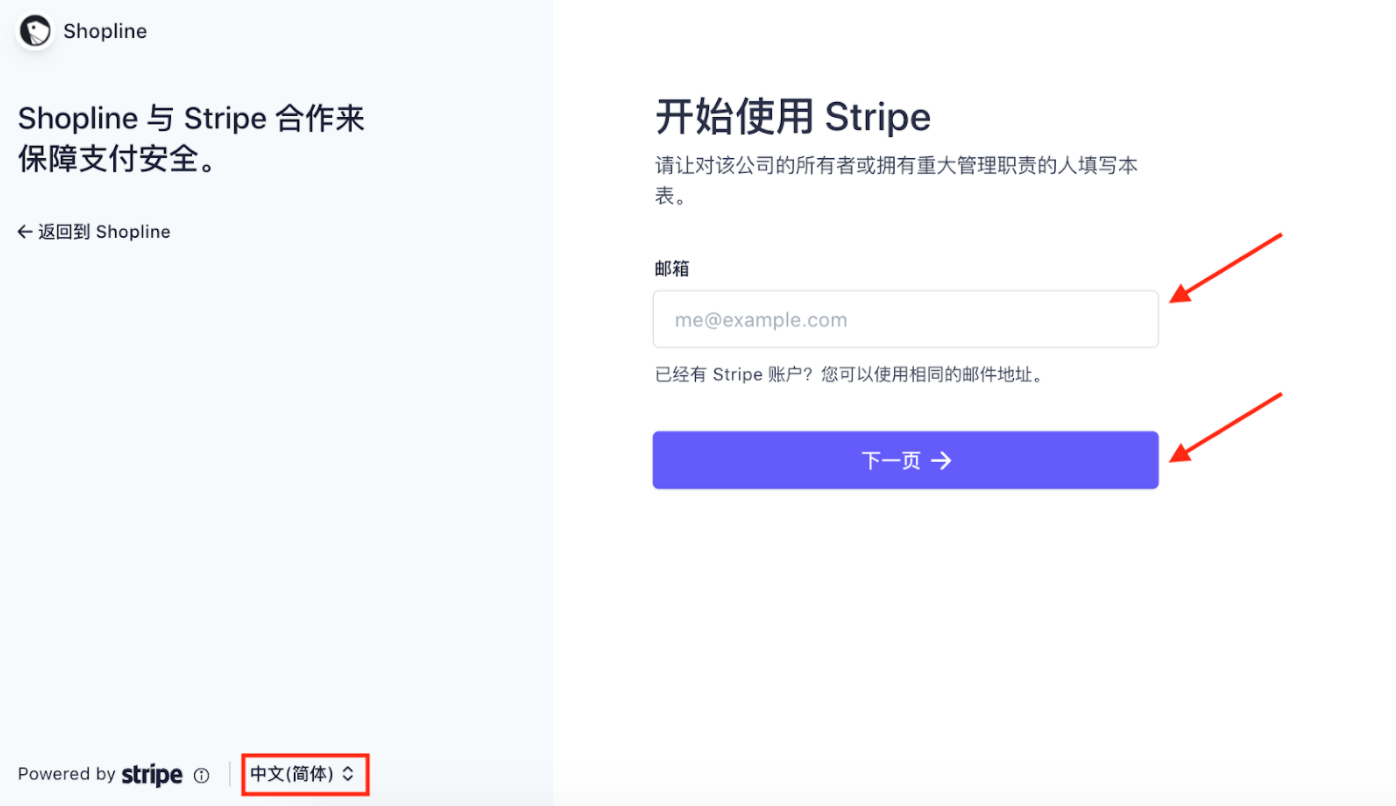
Task: Click the 下一页 button to continue
Action: tap(905, 460)
